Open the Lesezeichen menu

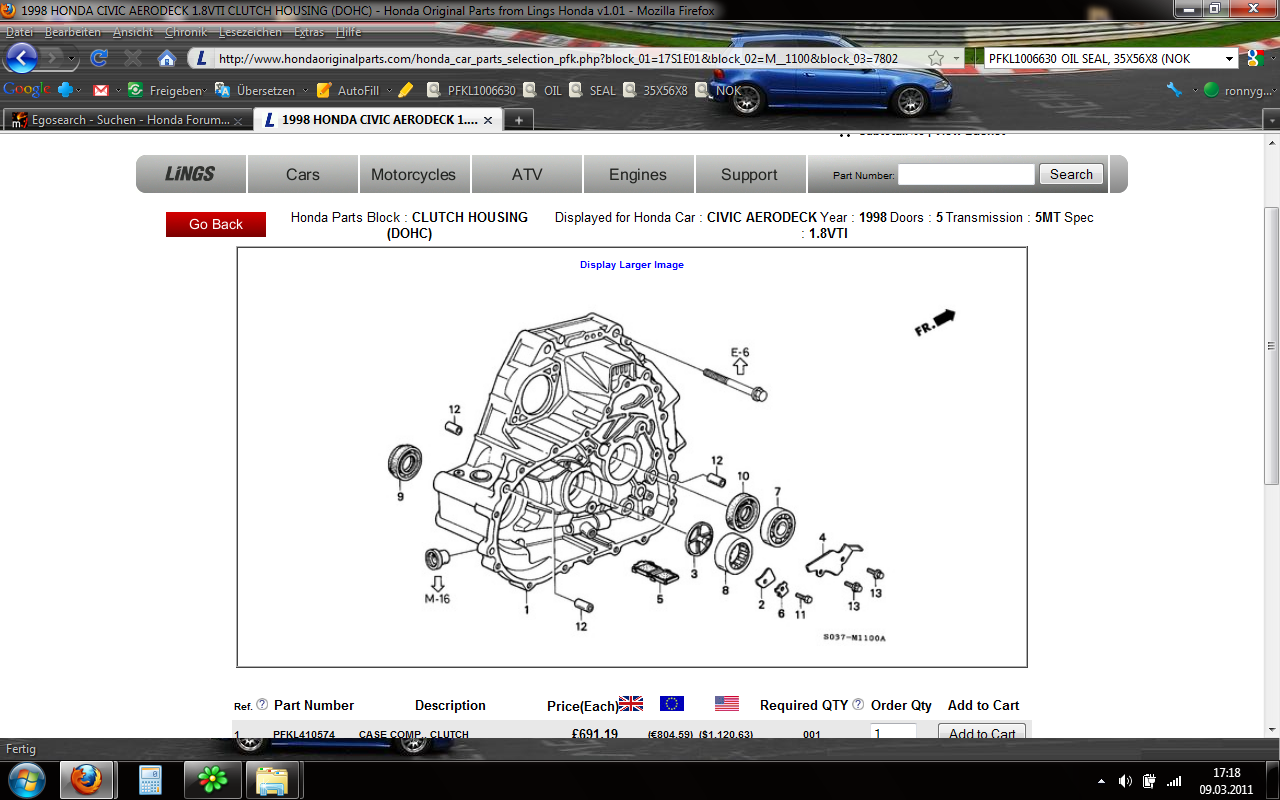tap(250, 32)
